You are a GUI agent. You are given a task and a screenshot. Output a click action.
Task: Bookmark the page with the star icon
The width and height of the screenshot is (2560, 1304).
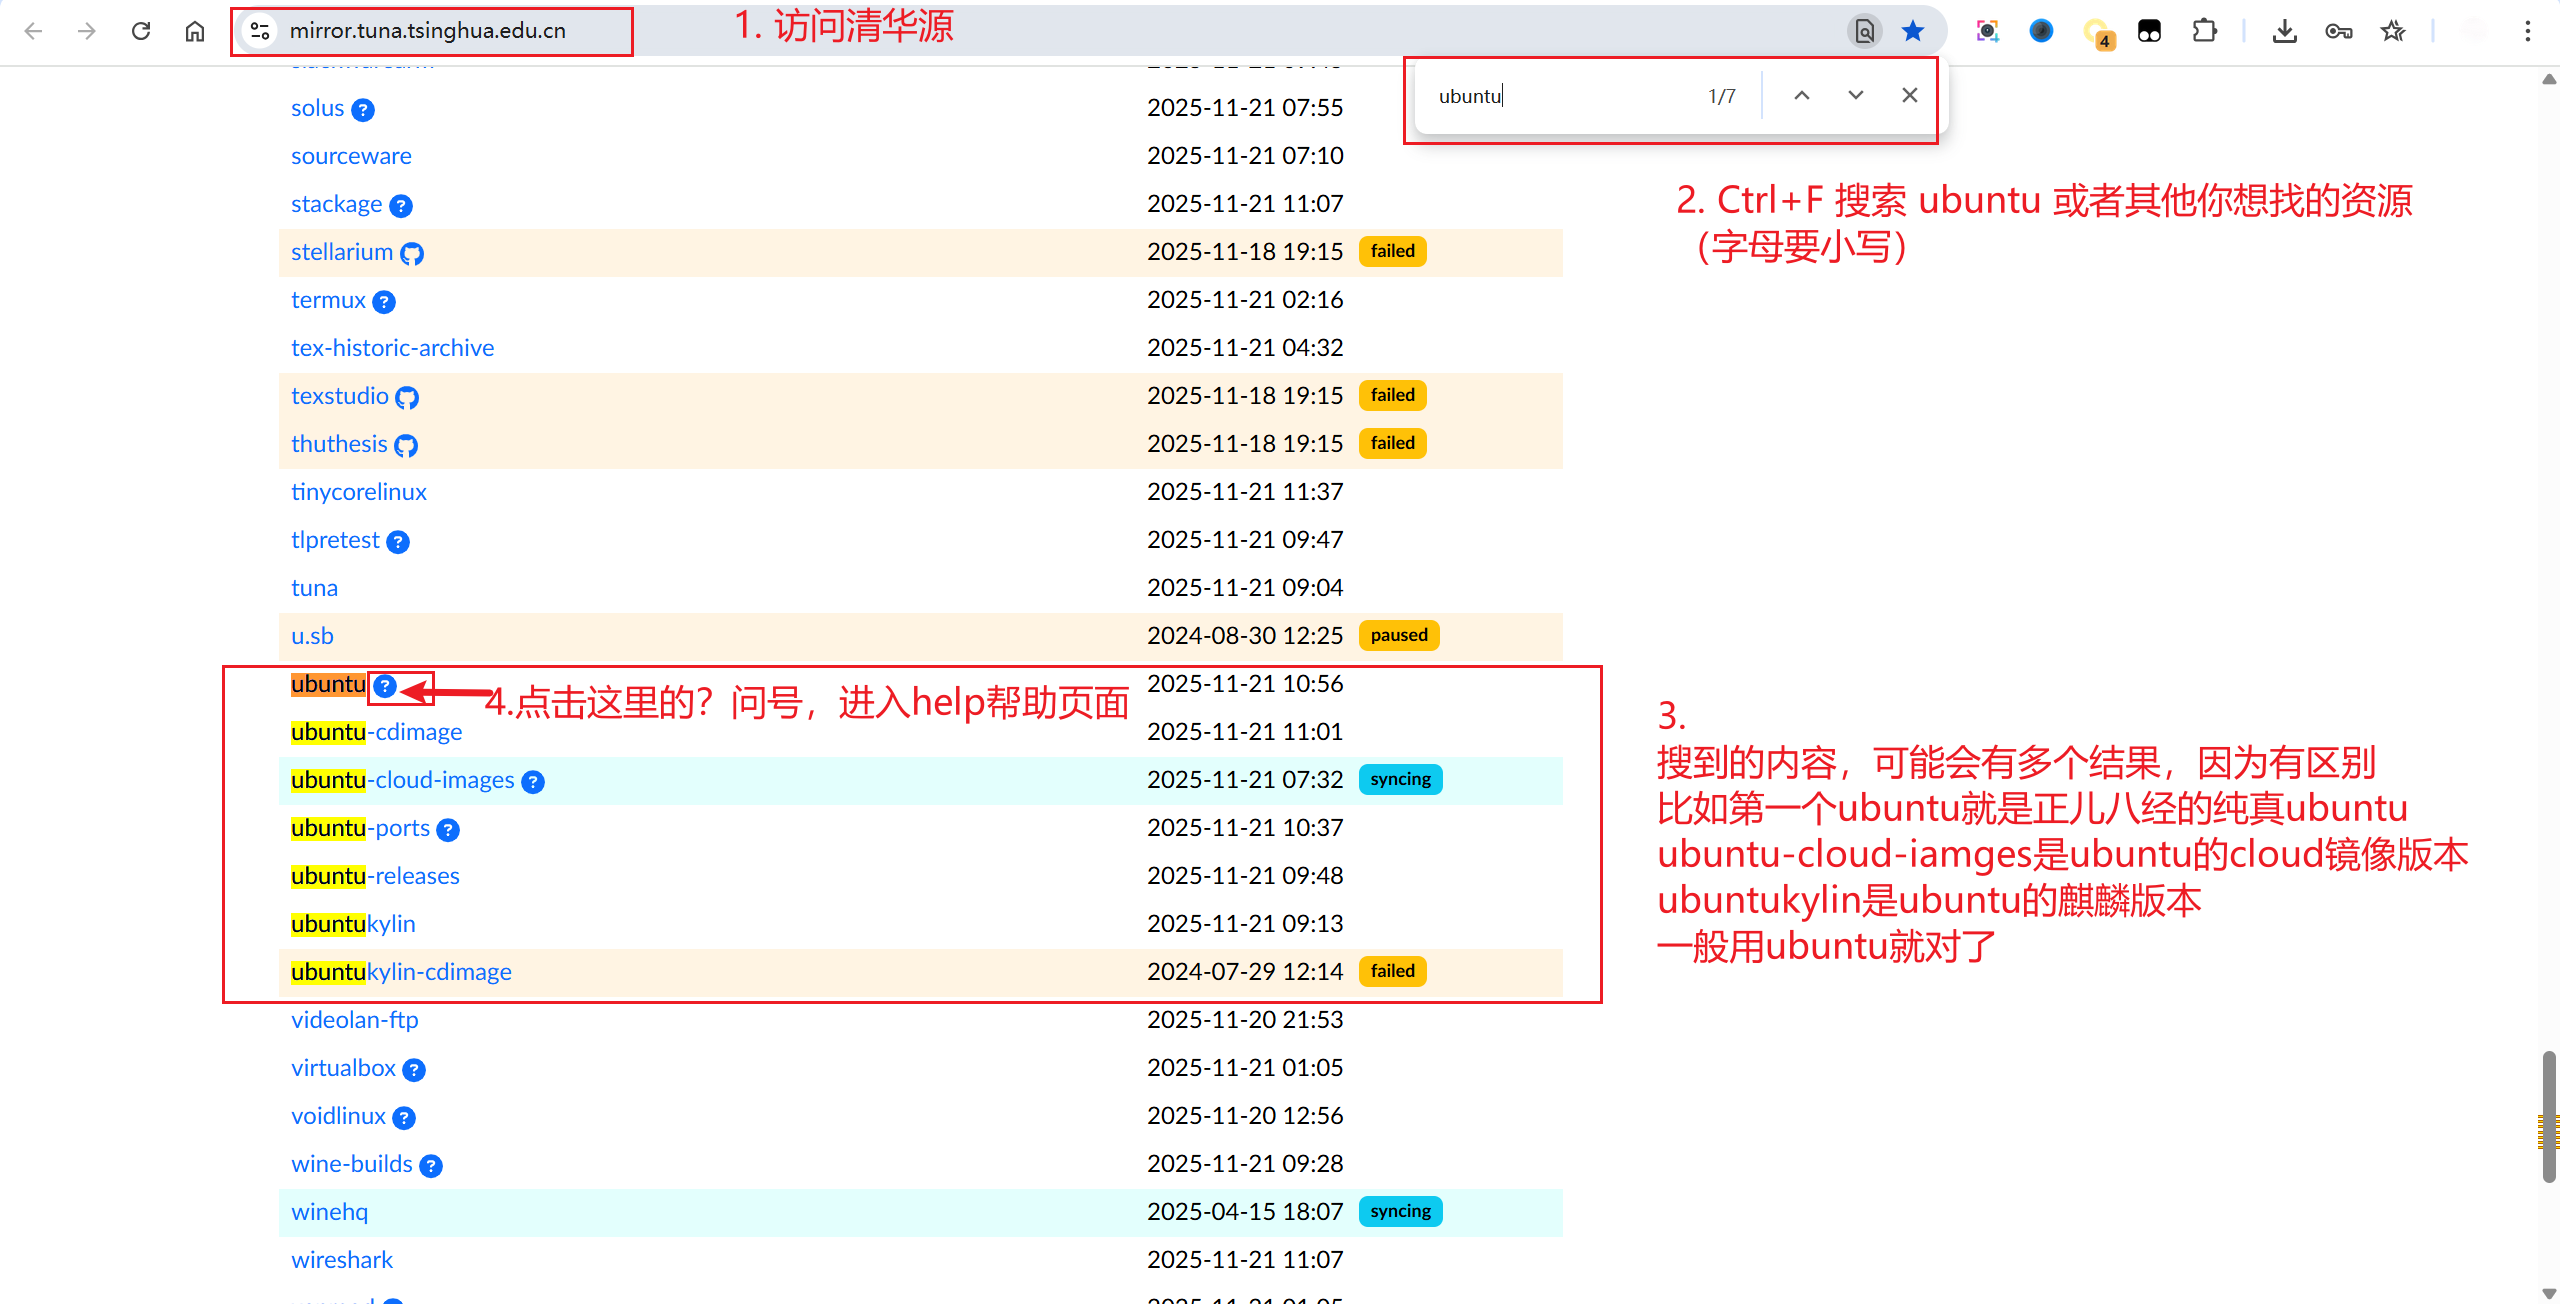pyautogui.click(x=1913, y=31)
